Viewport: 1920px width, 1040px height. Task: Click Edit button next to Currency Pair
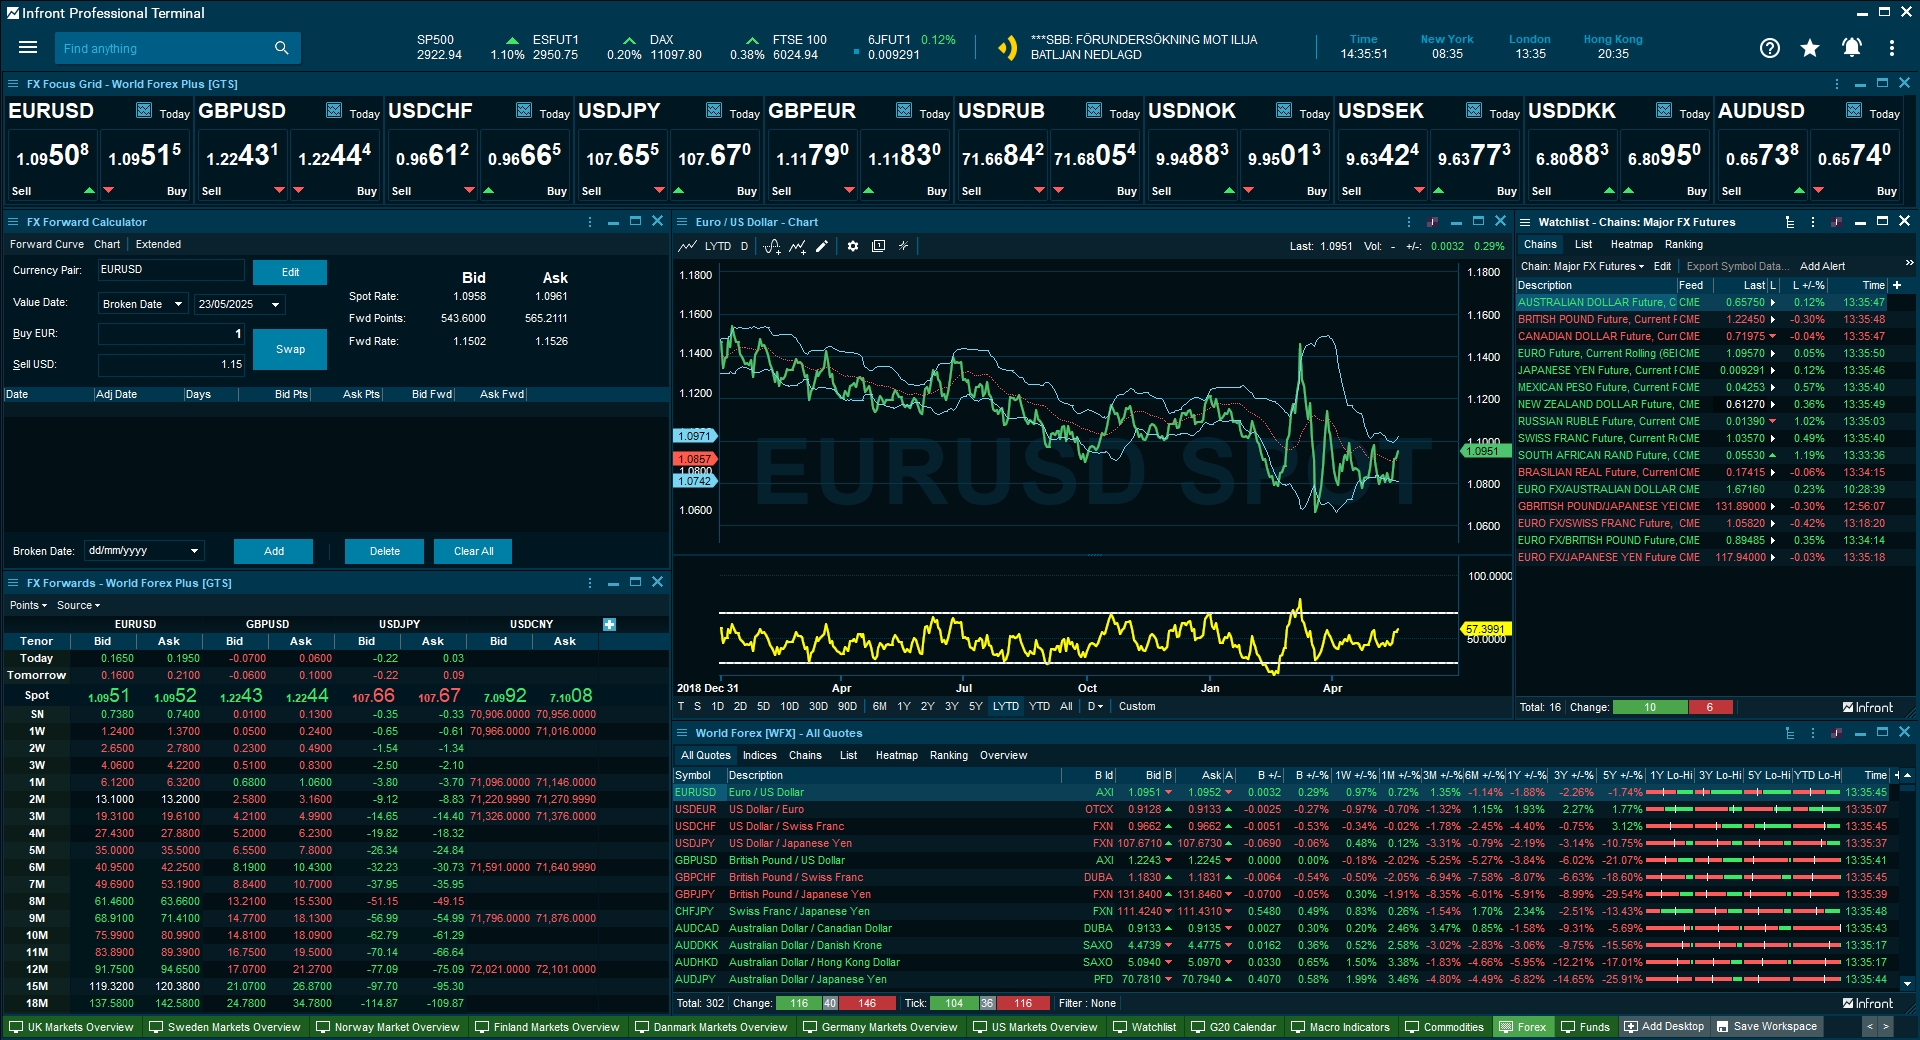click(x=290, y=272)
